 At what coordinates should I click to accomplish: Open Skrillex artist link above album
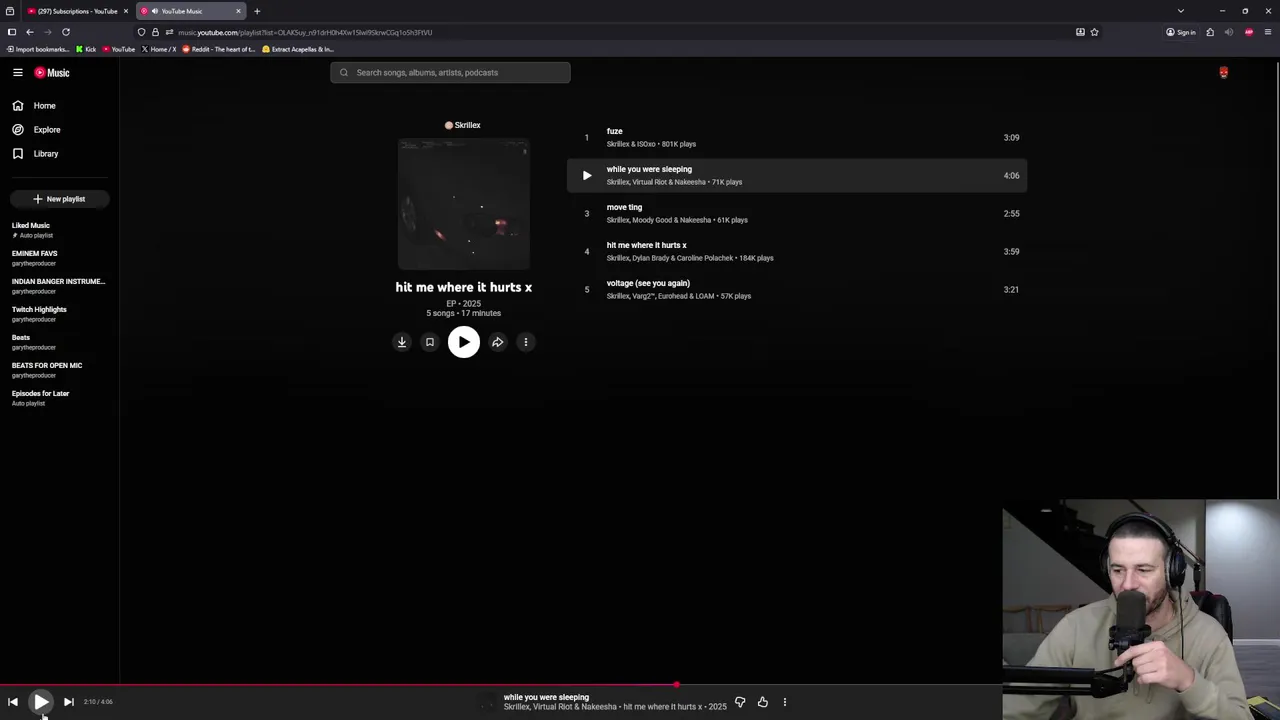[463, 125]
